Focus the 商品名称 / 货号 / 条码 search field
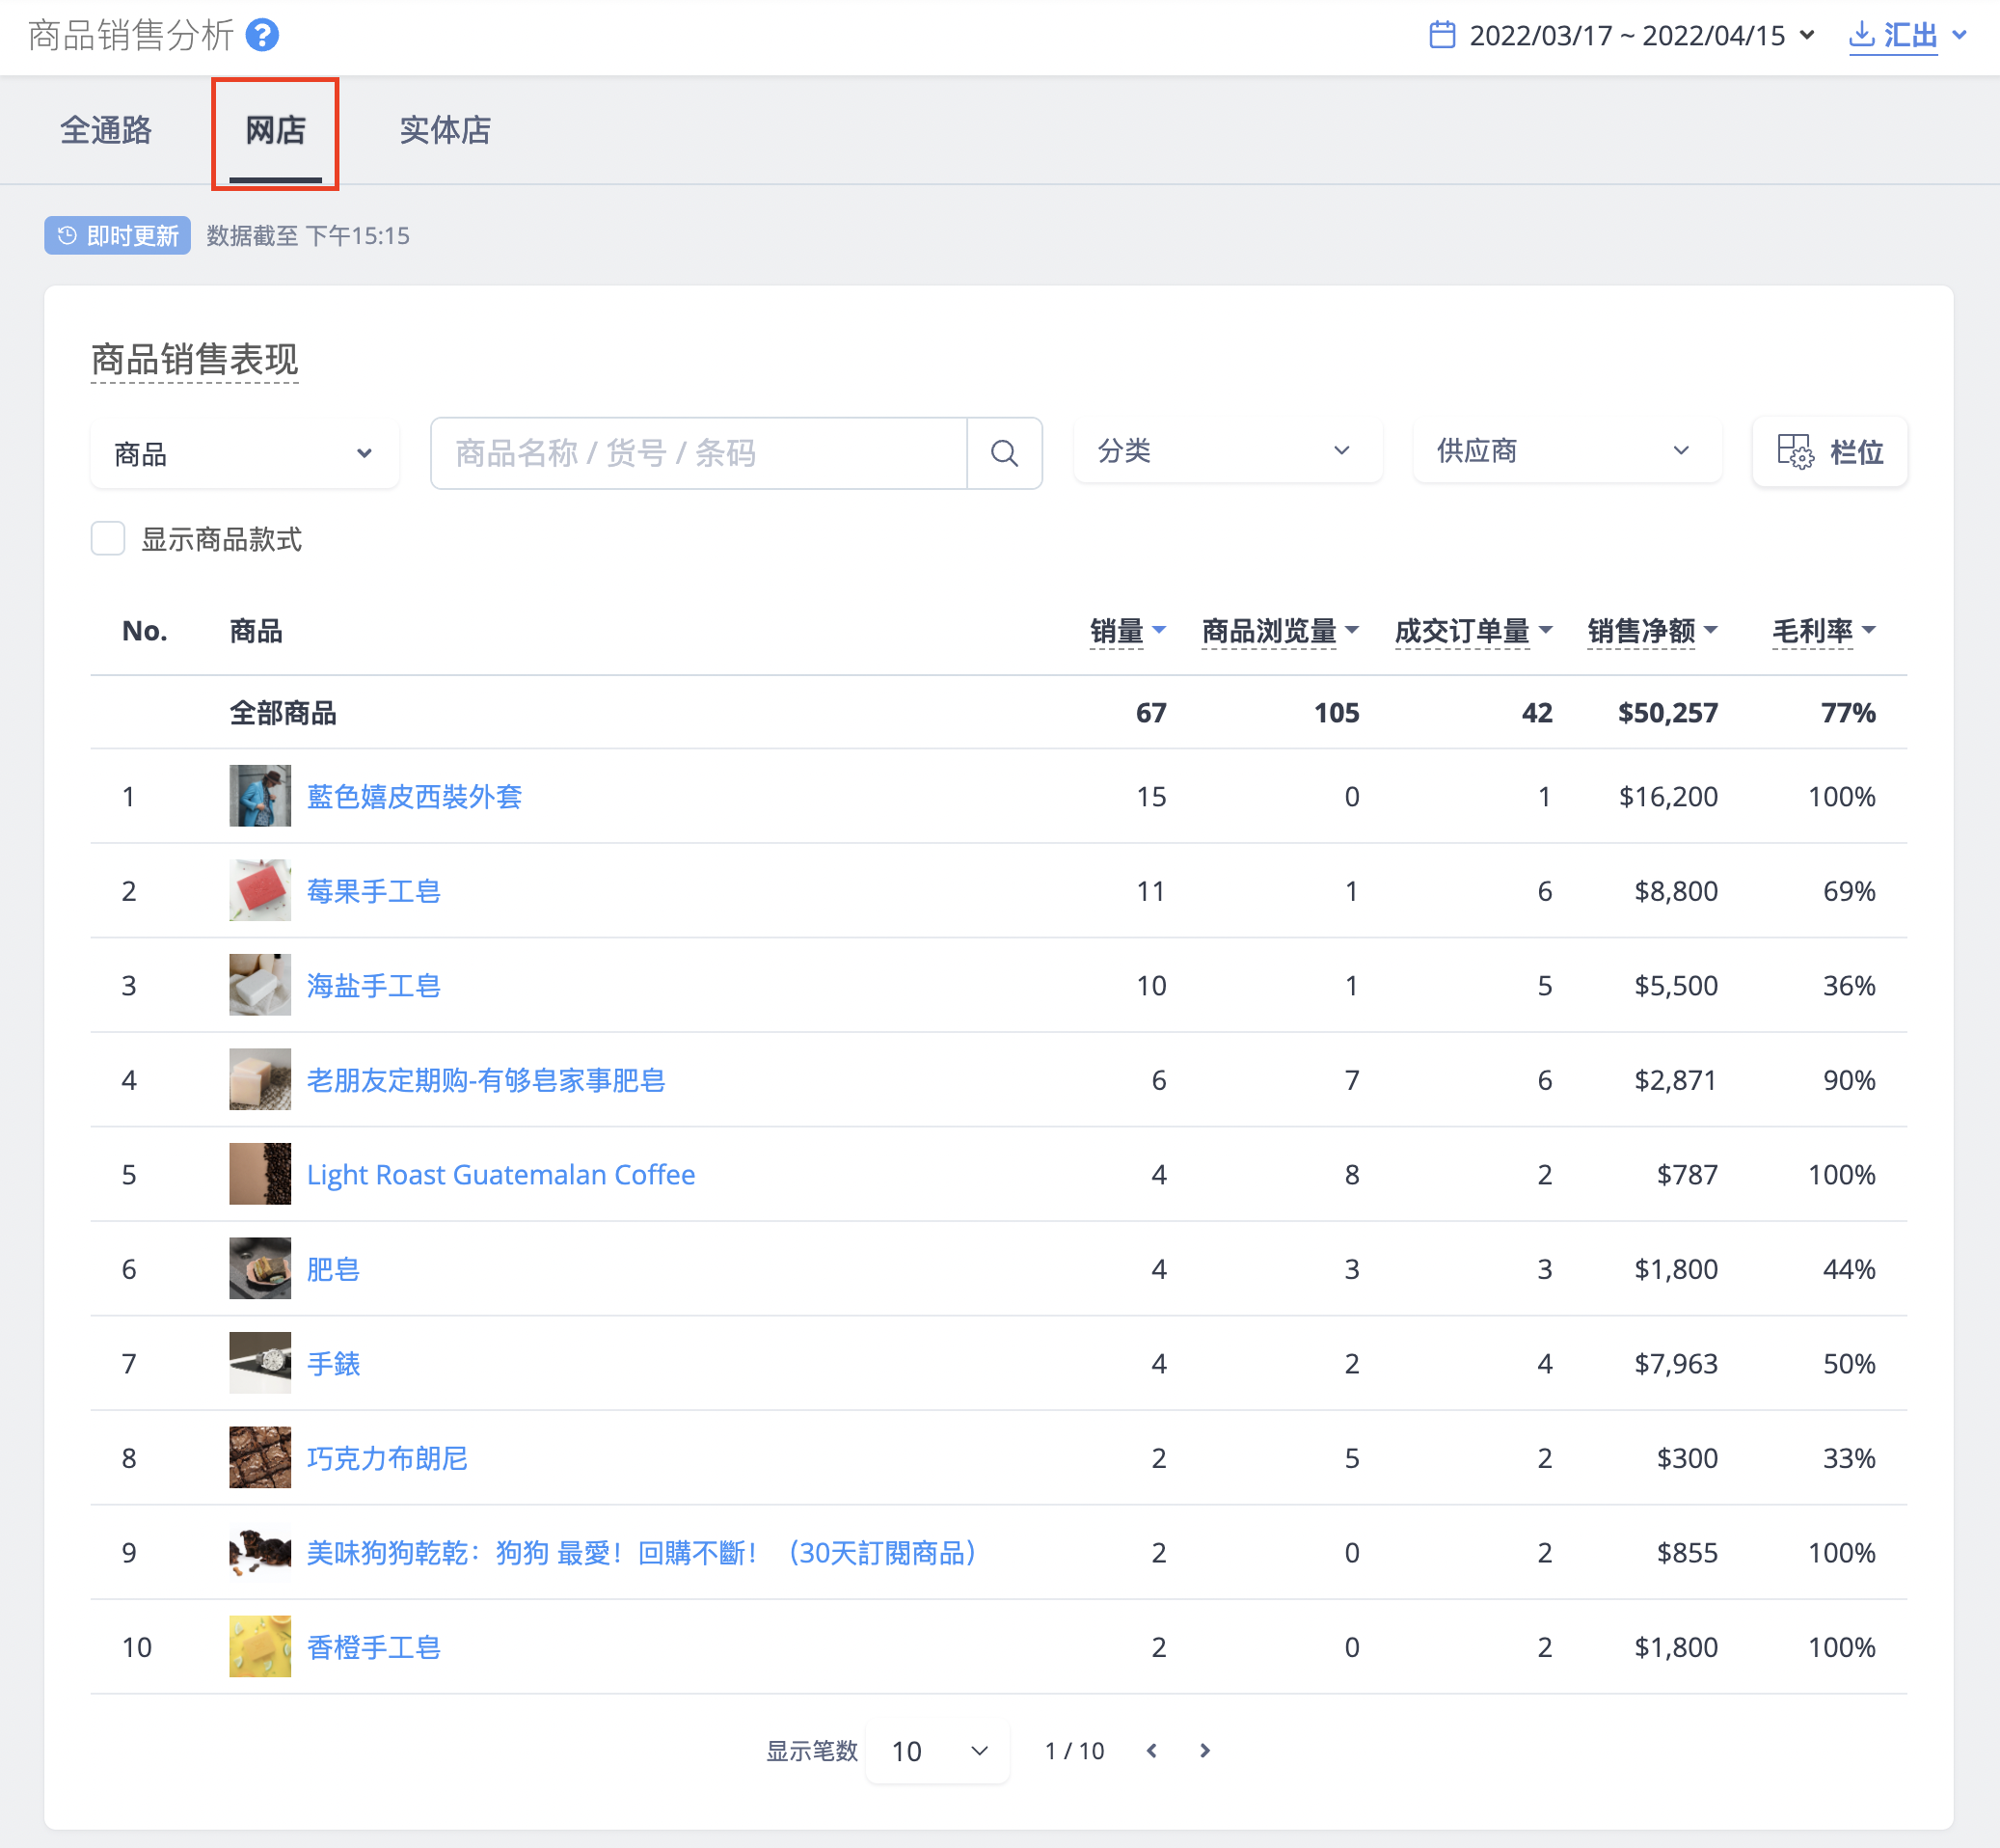The height and width of the screenshot is (1848, 2000). click(699, 453)
